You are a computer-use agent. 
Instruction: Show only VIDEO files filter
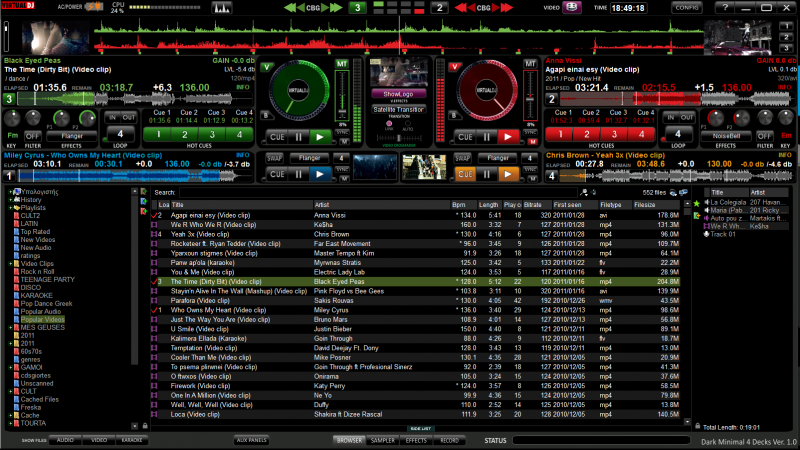coord(99,440)
